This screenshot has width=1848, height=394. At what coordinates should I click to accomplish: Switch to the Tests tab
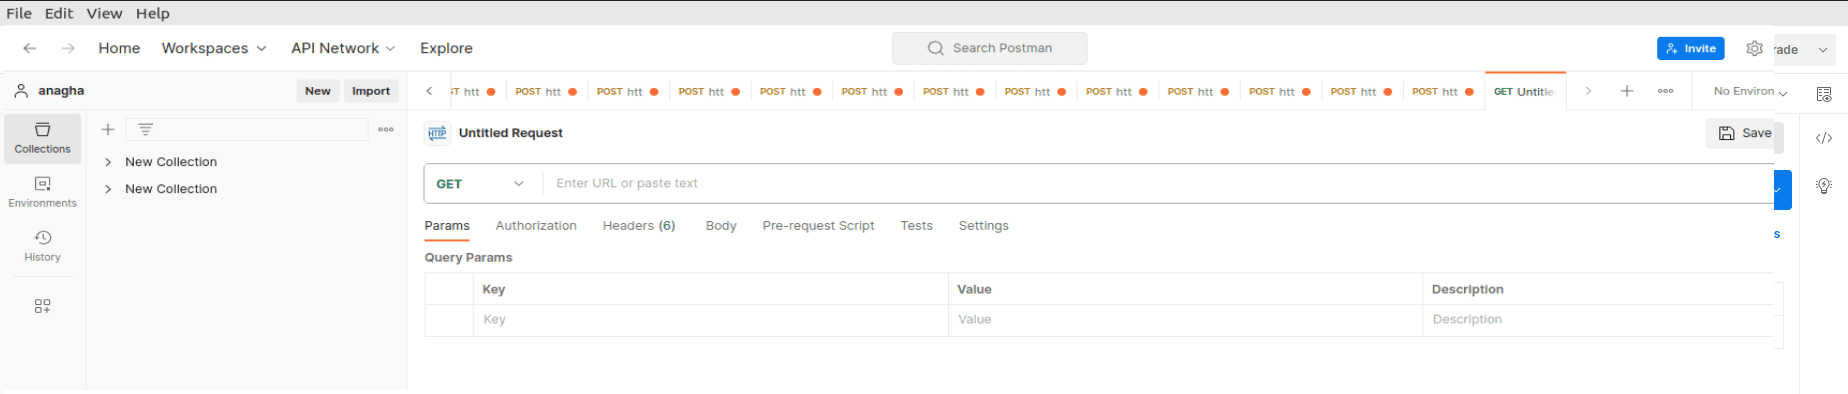(916, 226)
